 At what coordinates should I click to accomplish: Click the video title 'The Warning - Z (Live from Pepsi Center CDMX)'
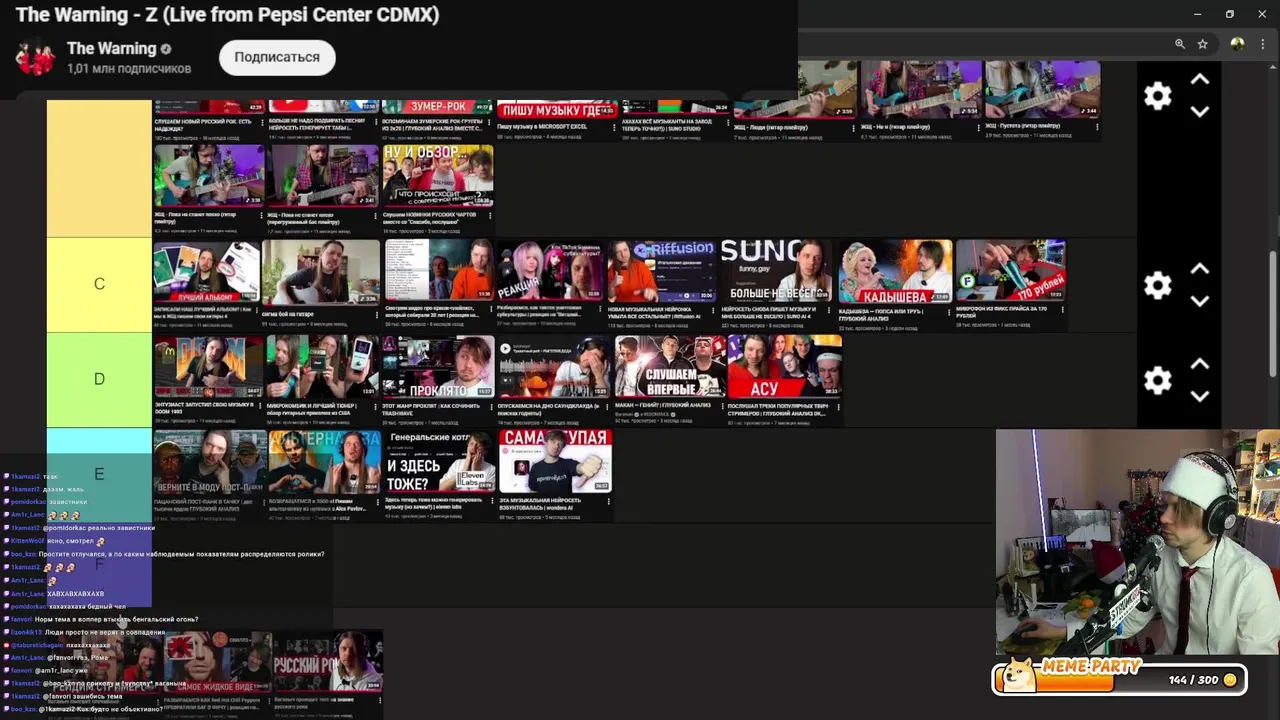coord(227,15)
